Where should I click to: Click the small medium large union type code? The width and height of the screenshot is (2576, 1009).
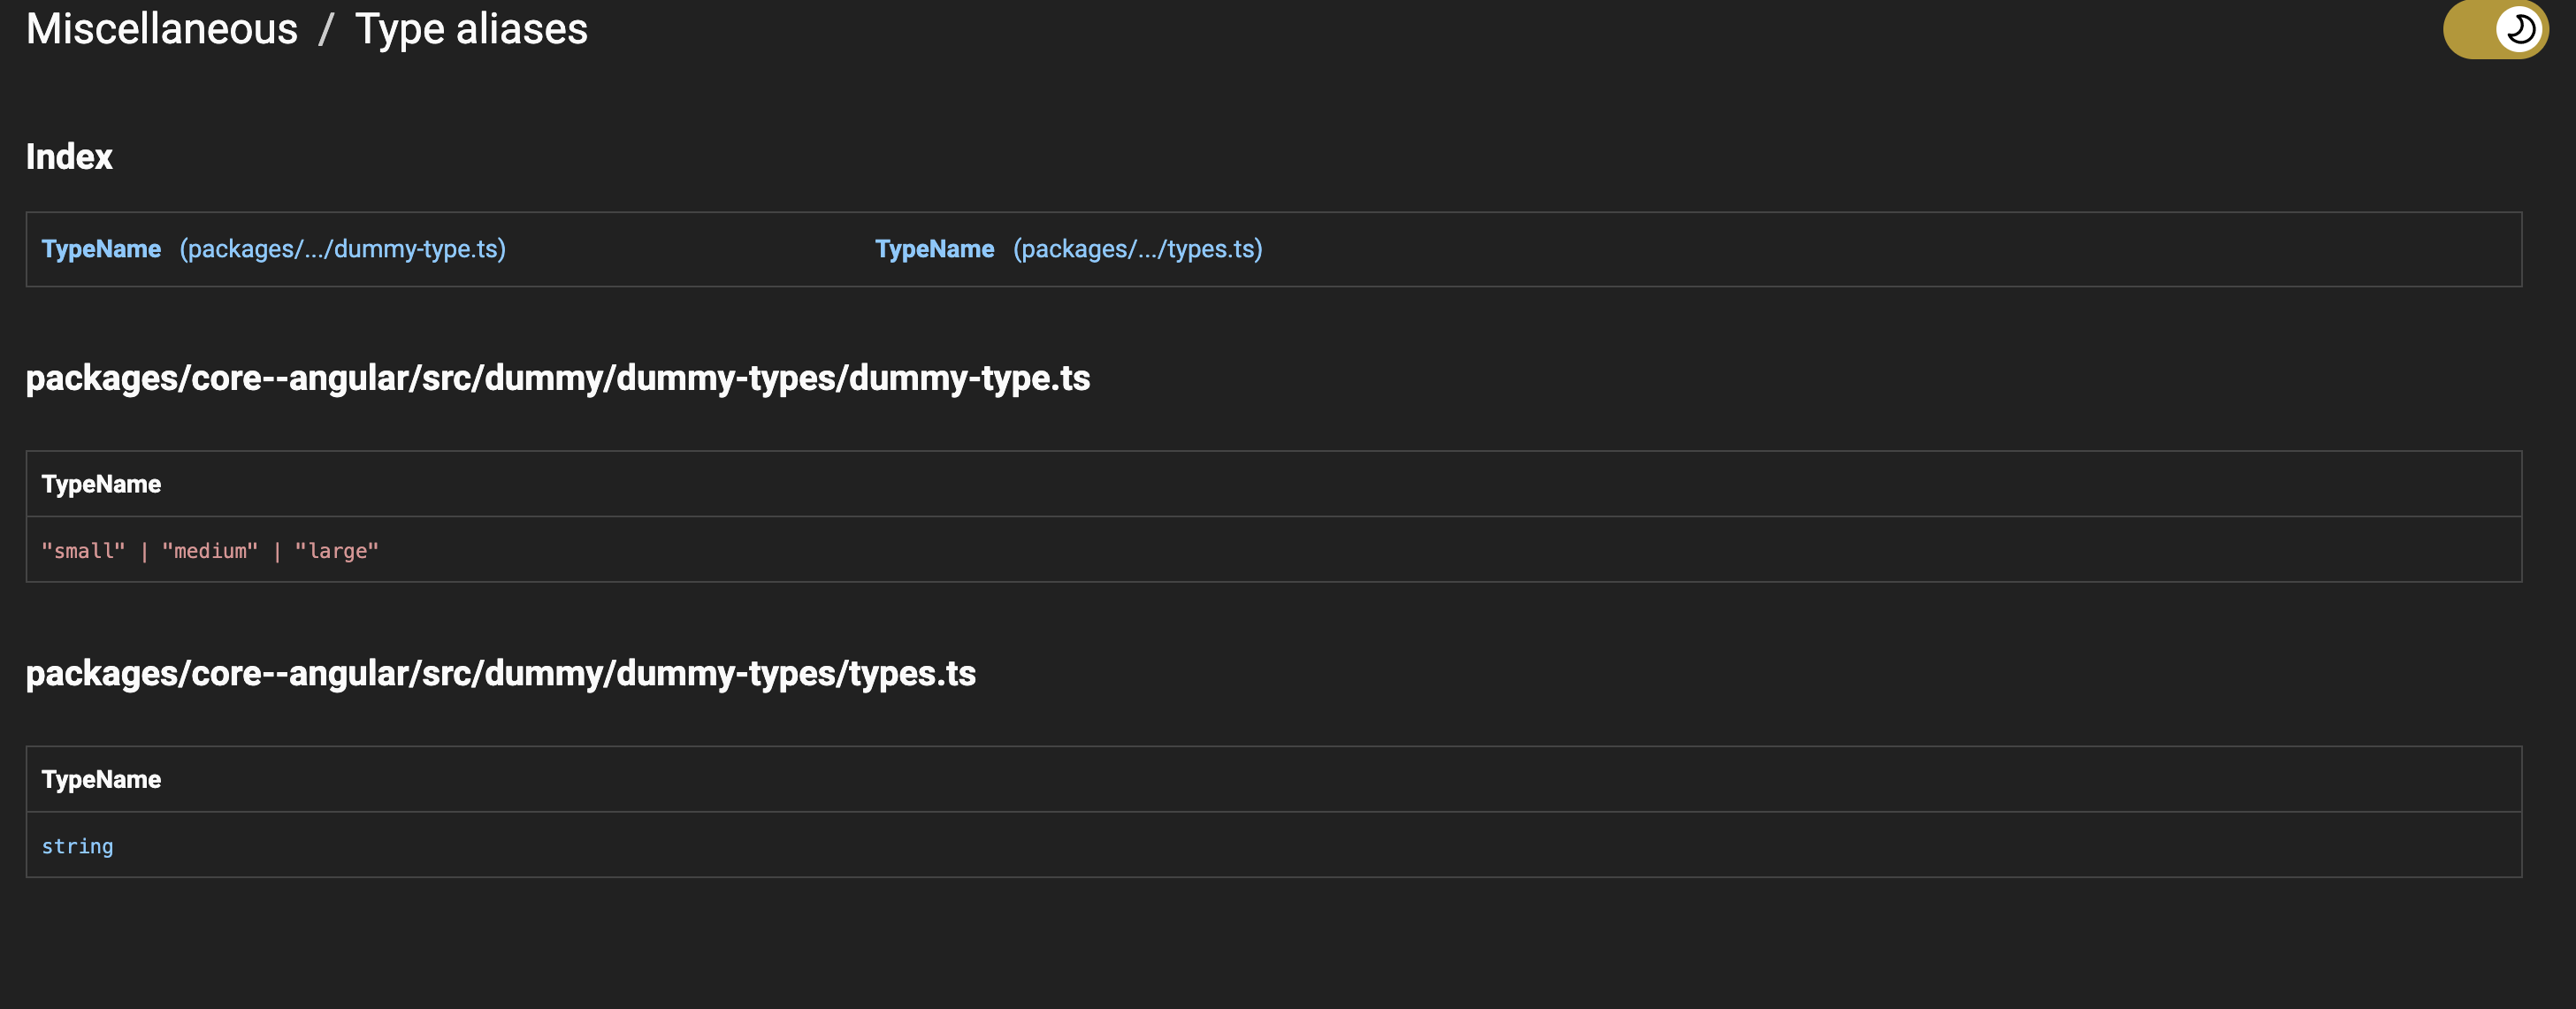click(x=210, y=550)
